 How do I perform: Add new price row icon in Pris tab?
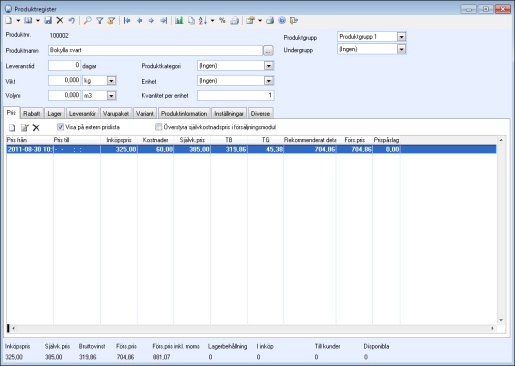12,128
